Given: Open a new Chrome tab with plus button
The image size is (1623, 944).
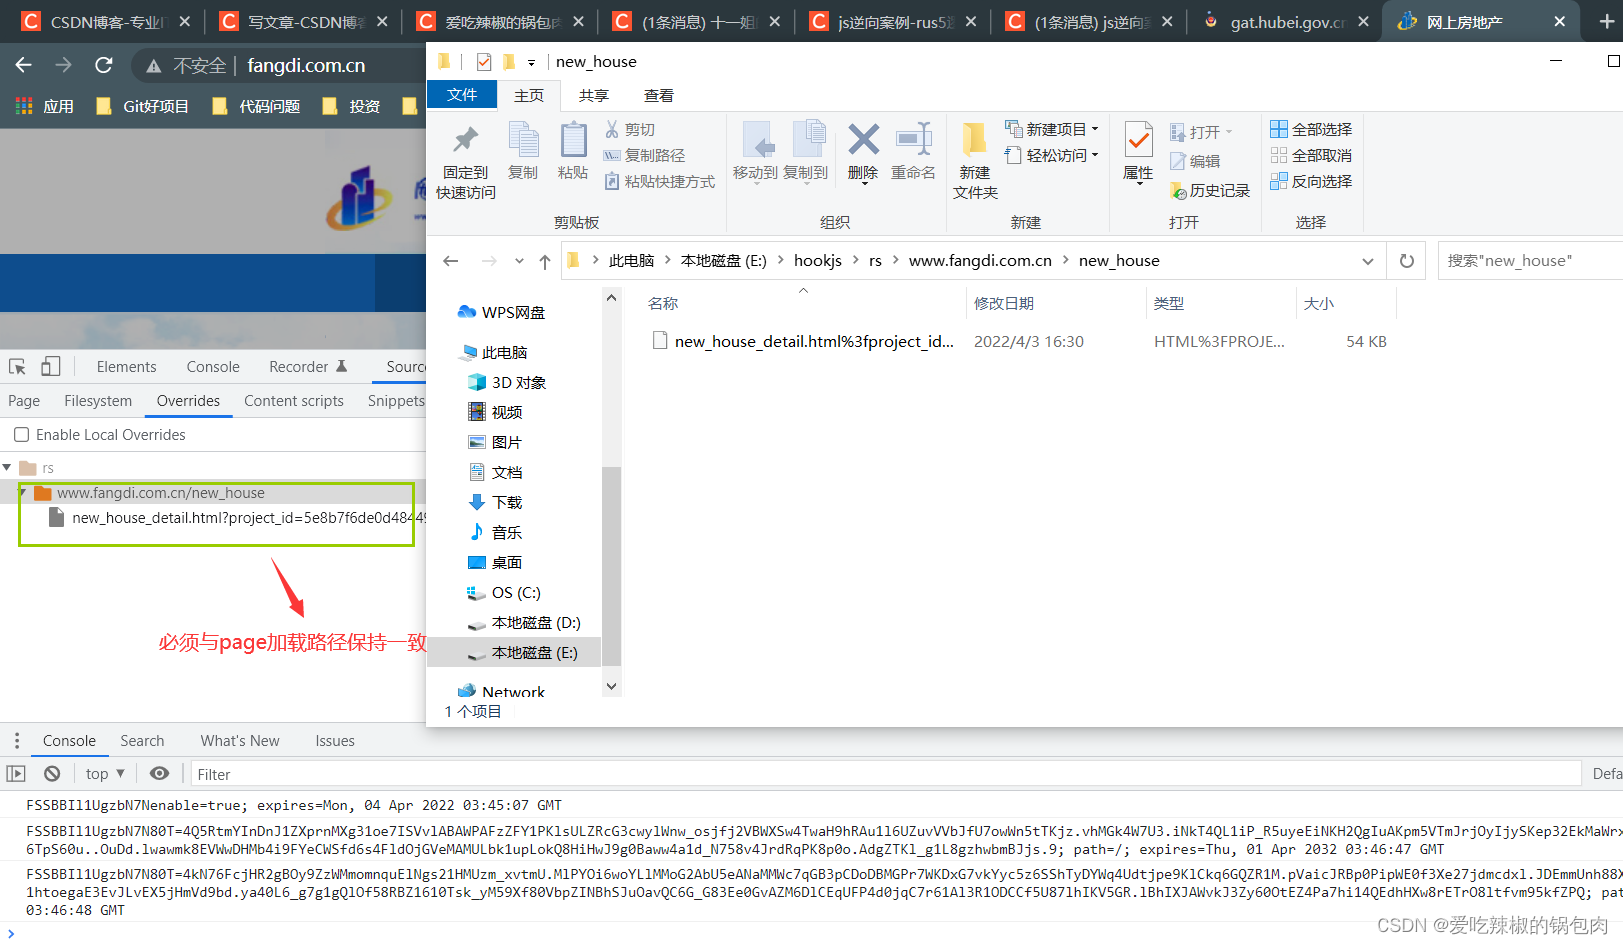Looking at the screenshot, I should (x=1606, y=21).
